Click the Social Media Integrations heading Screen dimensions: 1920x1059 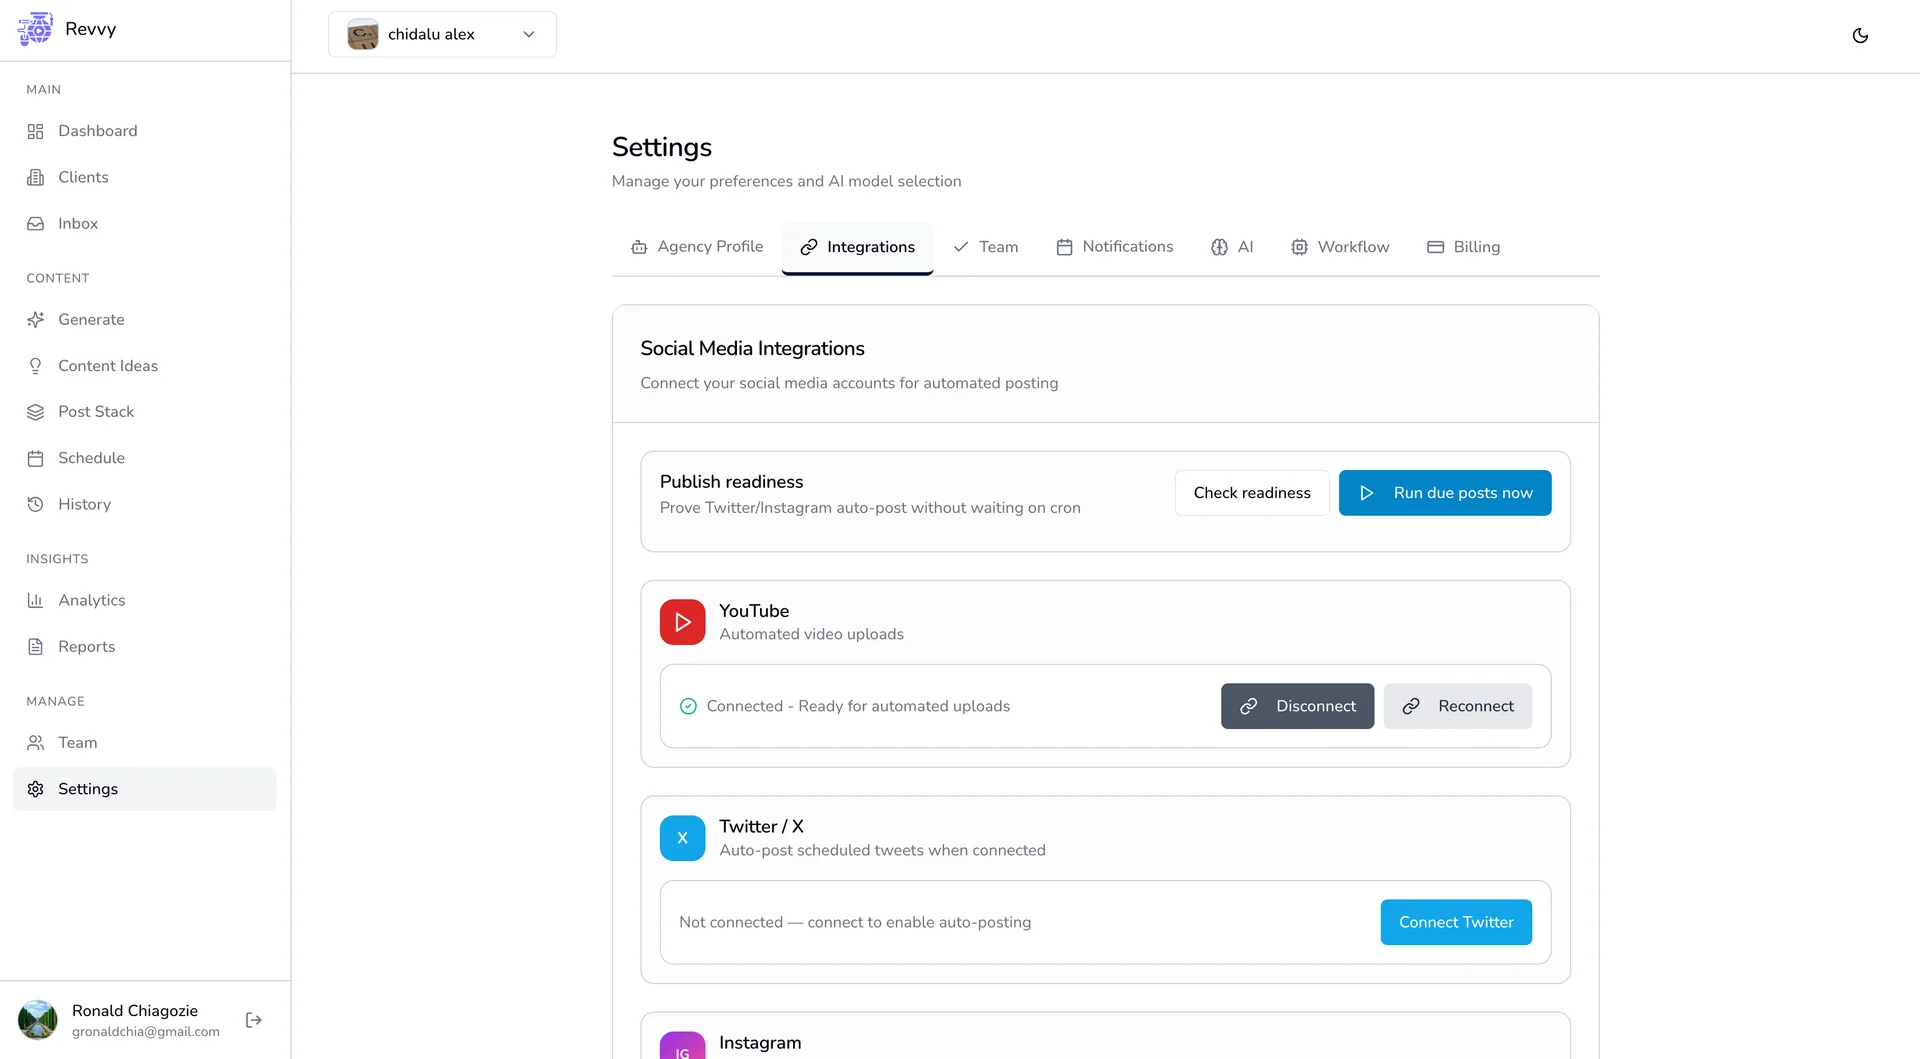pos(752,348)
